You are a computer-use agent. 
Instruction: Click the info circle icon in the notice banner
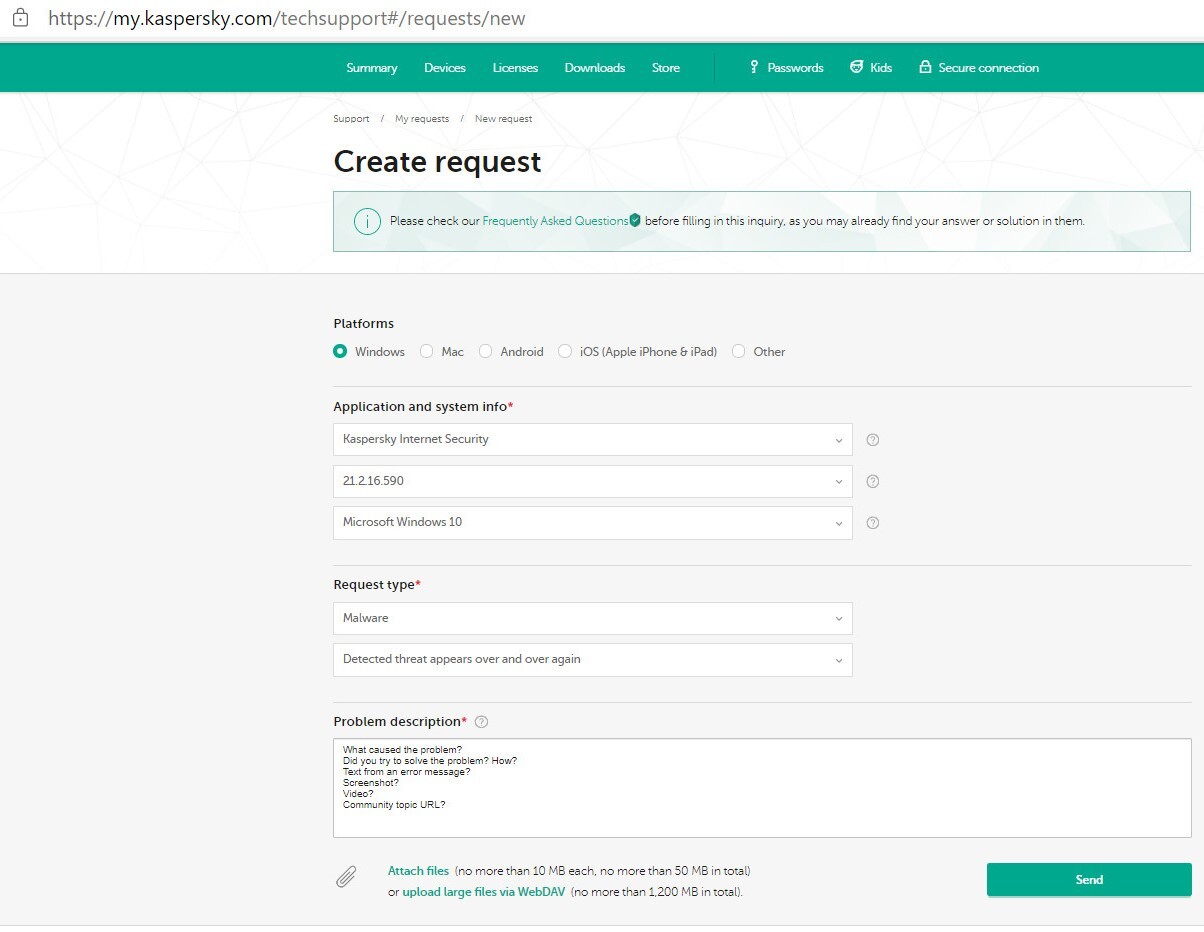tap(367, 221)
